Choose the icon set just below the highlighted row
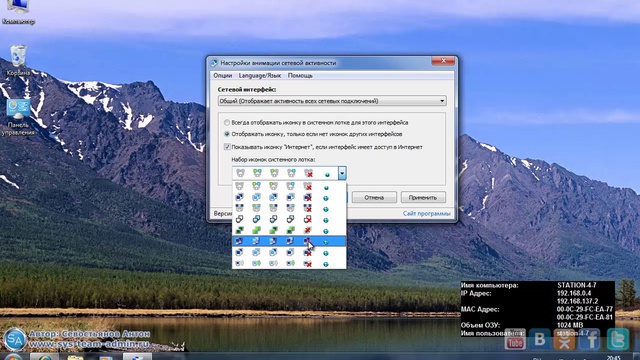 pyautogui.click(x=289, y=253)
